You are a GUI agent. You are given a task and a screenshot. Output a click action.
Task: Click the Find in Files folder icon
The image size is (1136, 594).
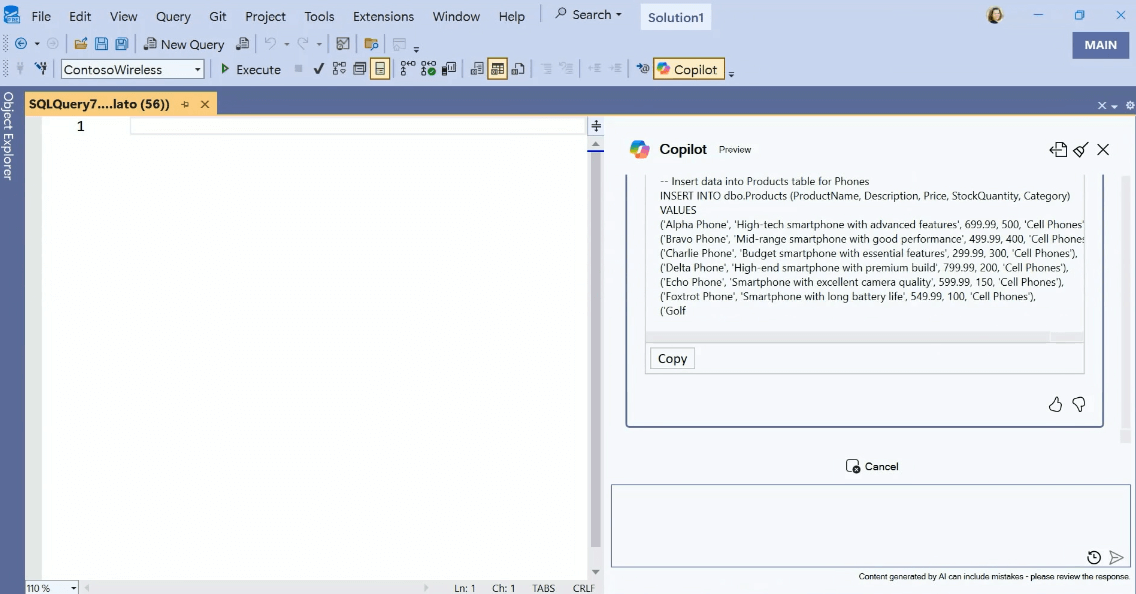point(372,44)
